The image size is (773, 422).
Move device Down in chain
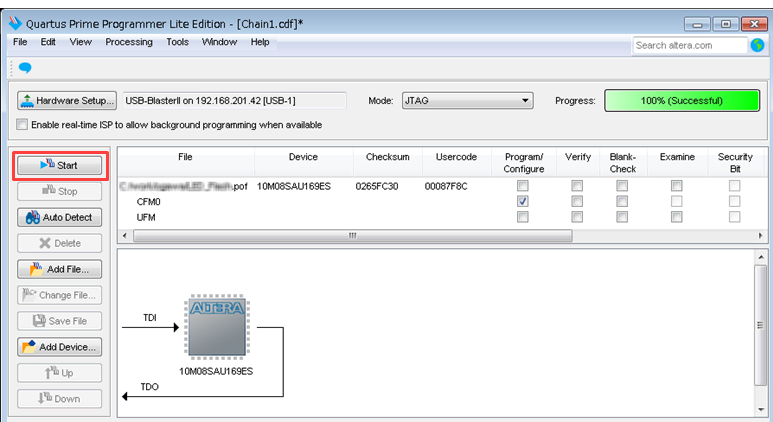click(x=60, y=399)
